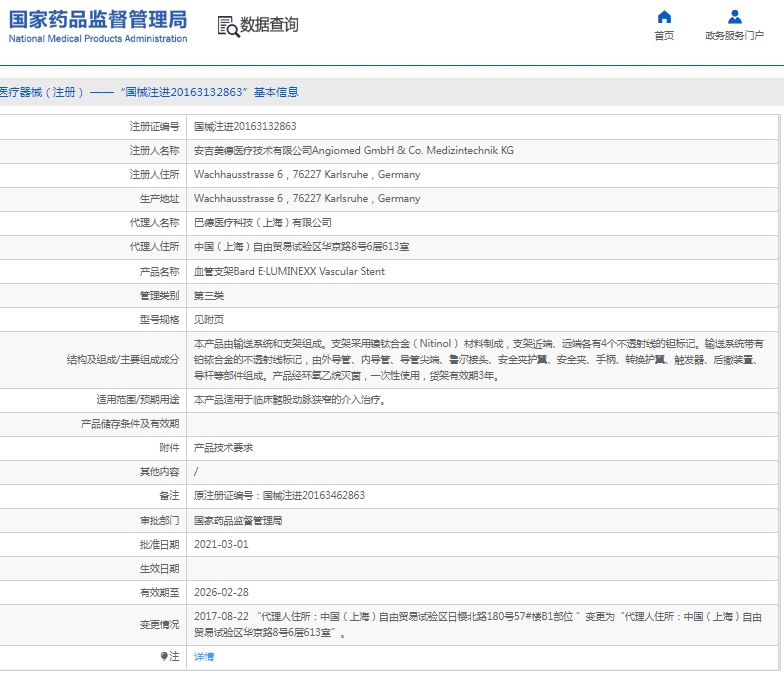Click the breadcrumb heading 医疗器械（注册）基本信息
This screenshot has height=675, width=784.
[149, 92]
